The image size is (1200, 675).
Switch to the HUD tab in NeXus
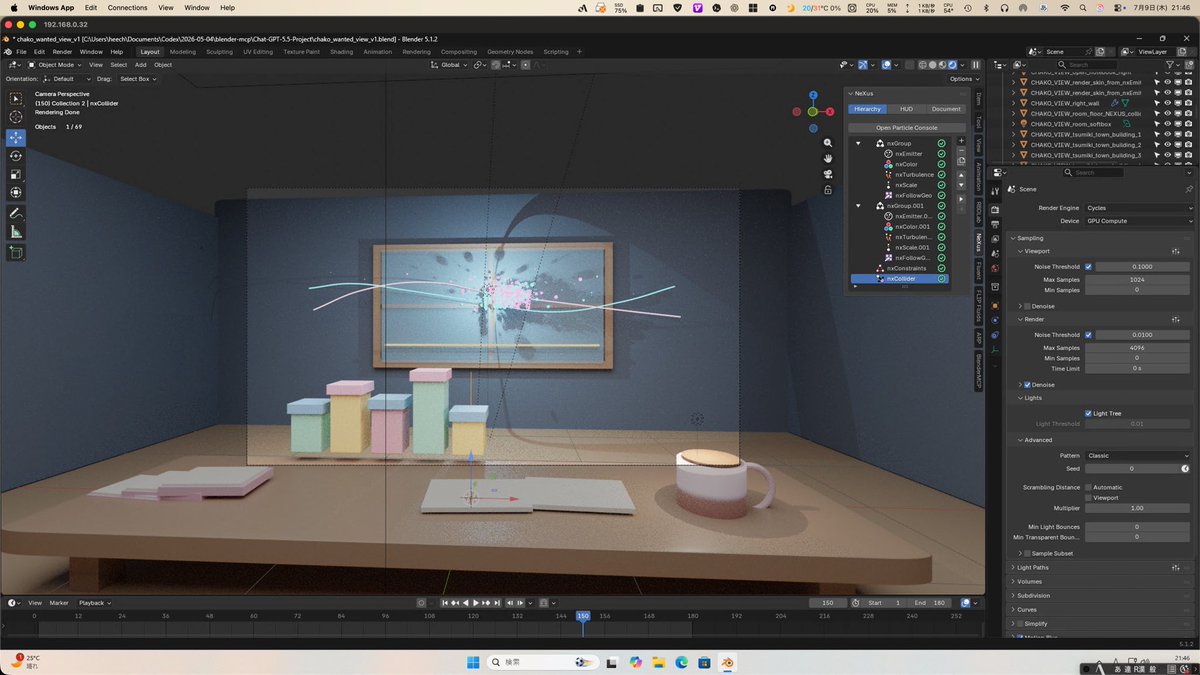coord(906,109)
